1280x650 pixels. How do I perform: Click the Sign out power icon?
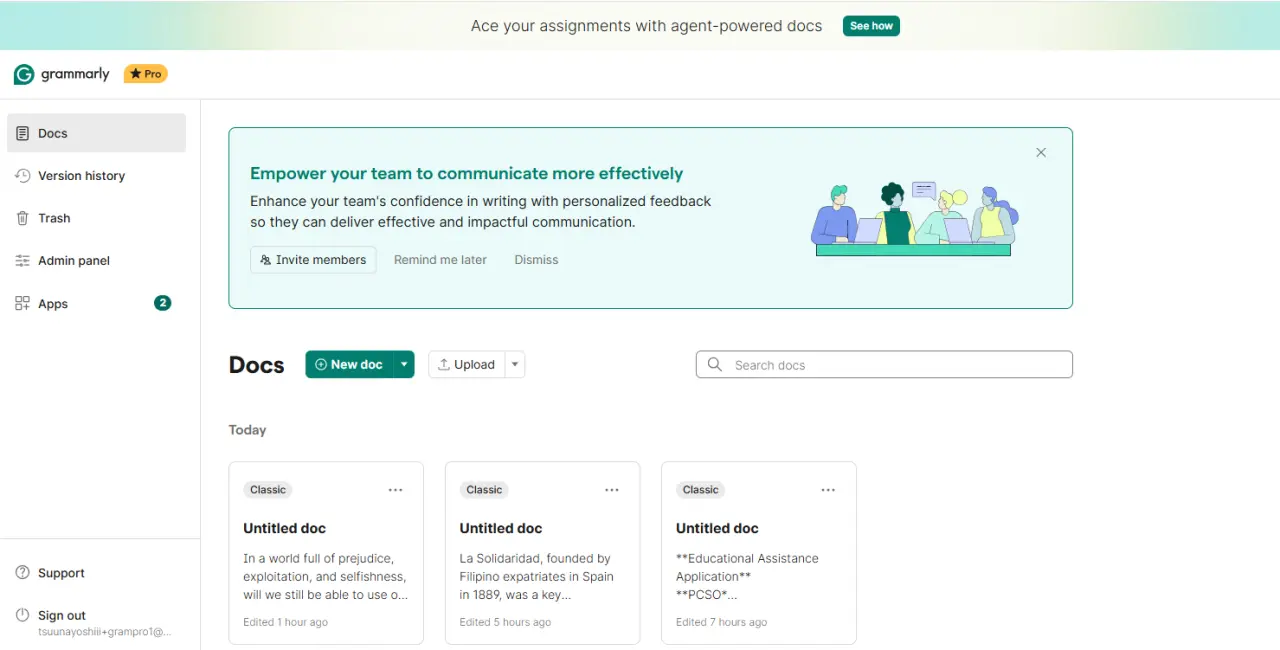pyautogui.click(x=23, y=615)
